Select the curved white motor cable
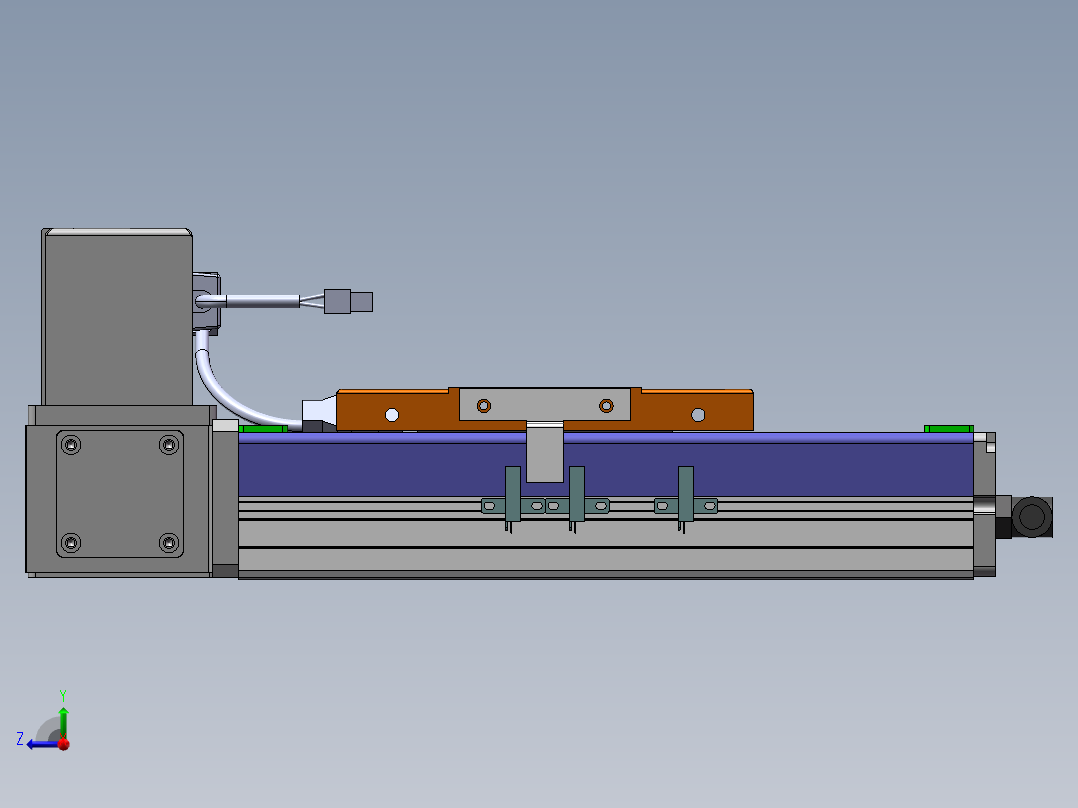The width and height of the screenshot is (1078, 808). coord(231,392)
